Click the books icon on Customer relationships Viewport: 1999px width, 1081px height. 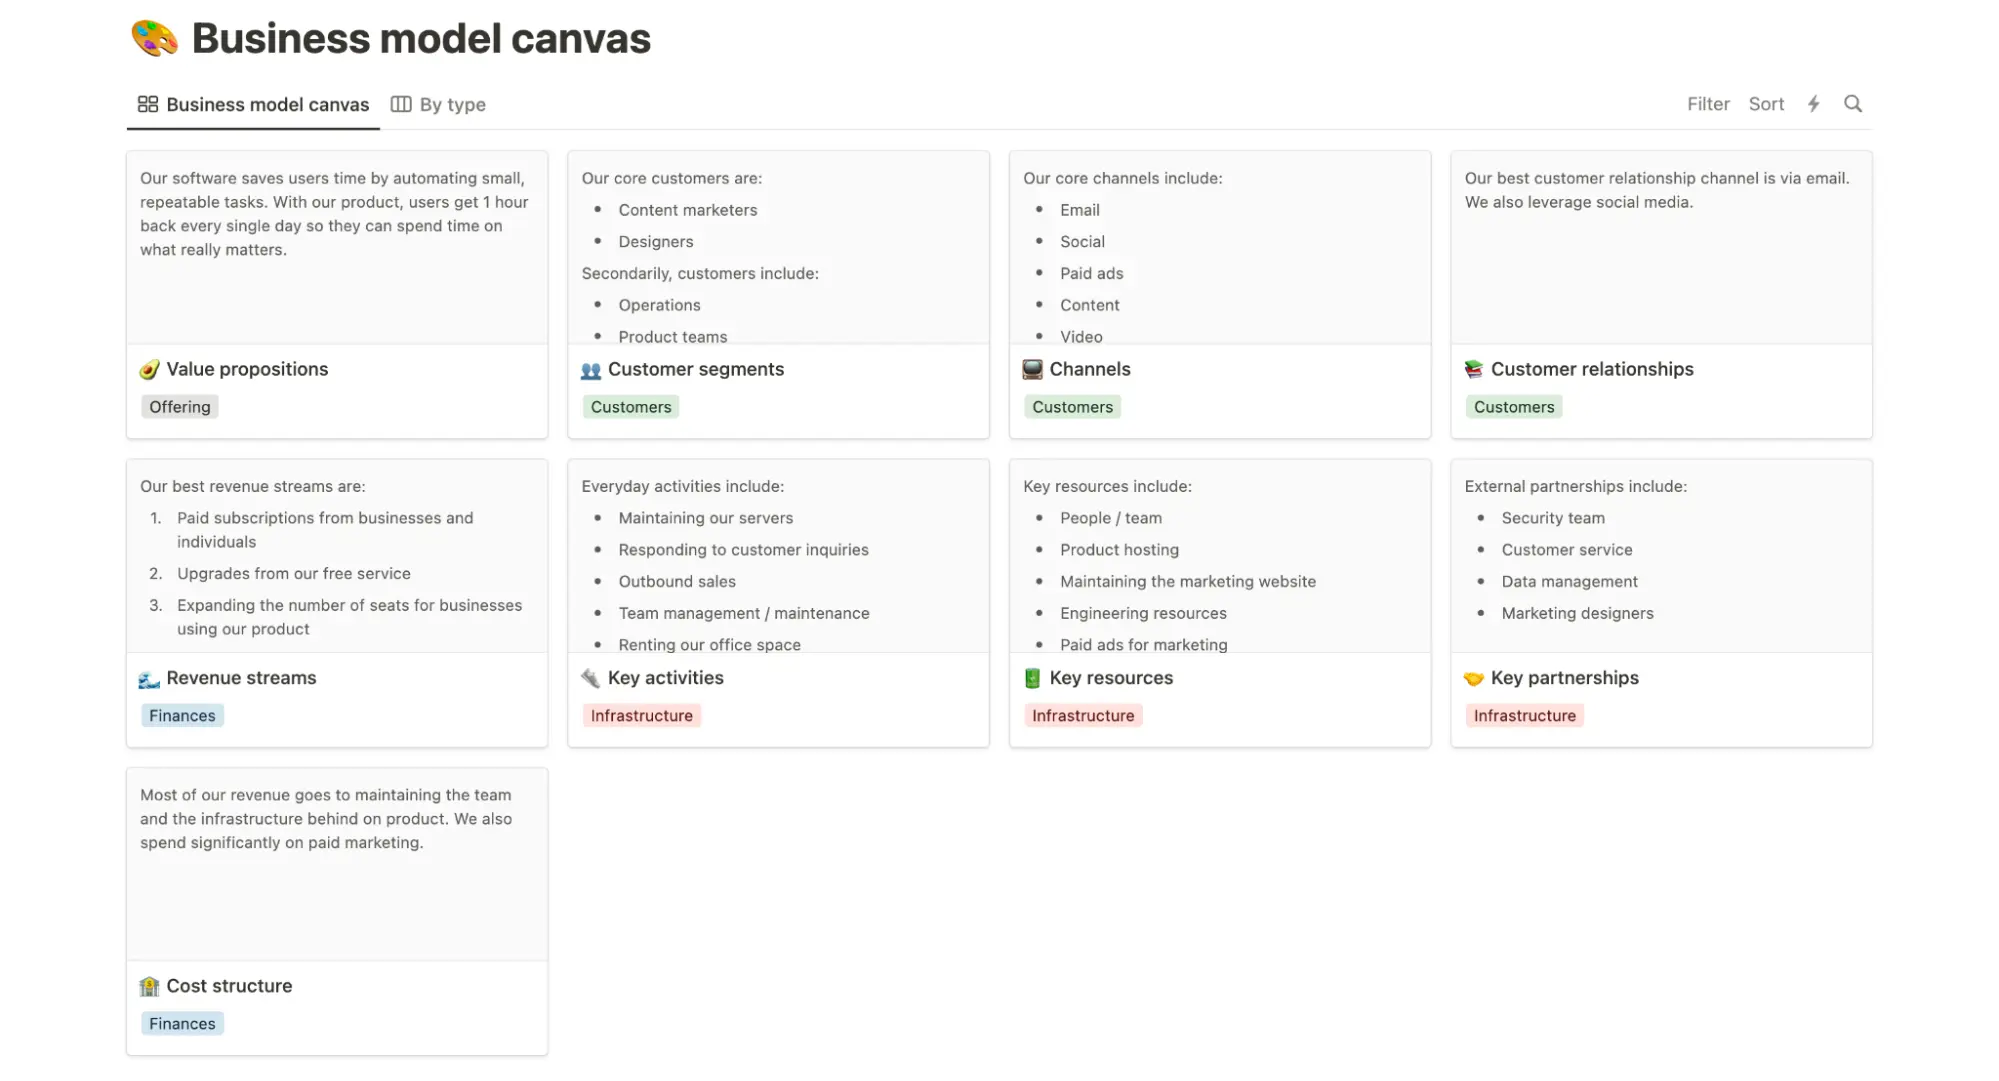pyautogui.click(x=1473, y=368)
